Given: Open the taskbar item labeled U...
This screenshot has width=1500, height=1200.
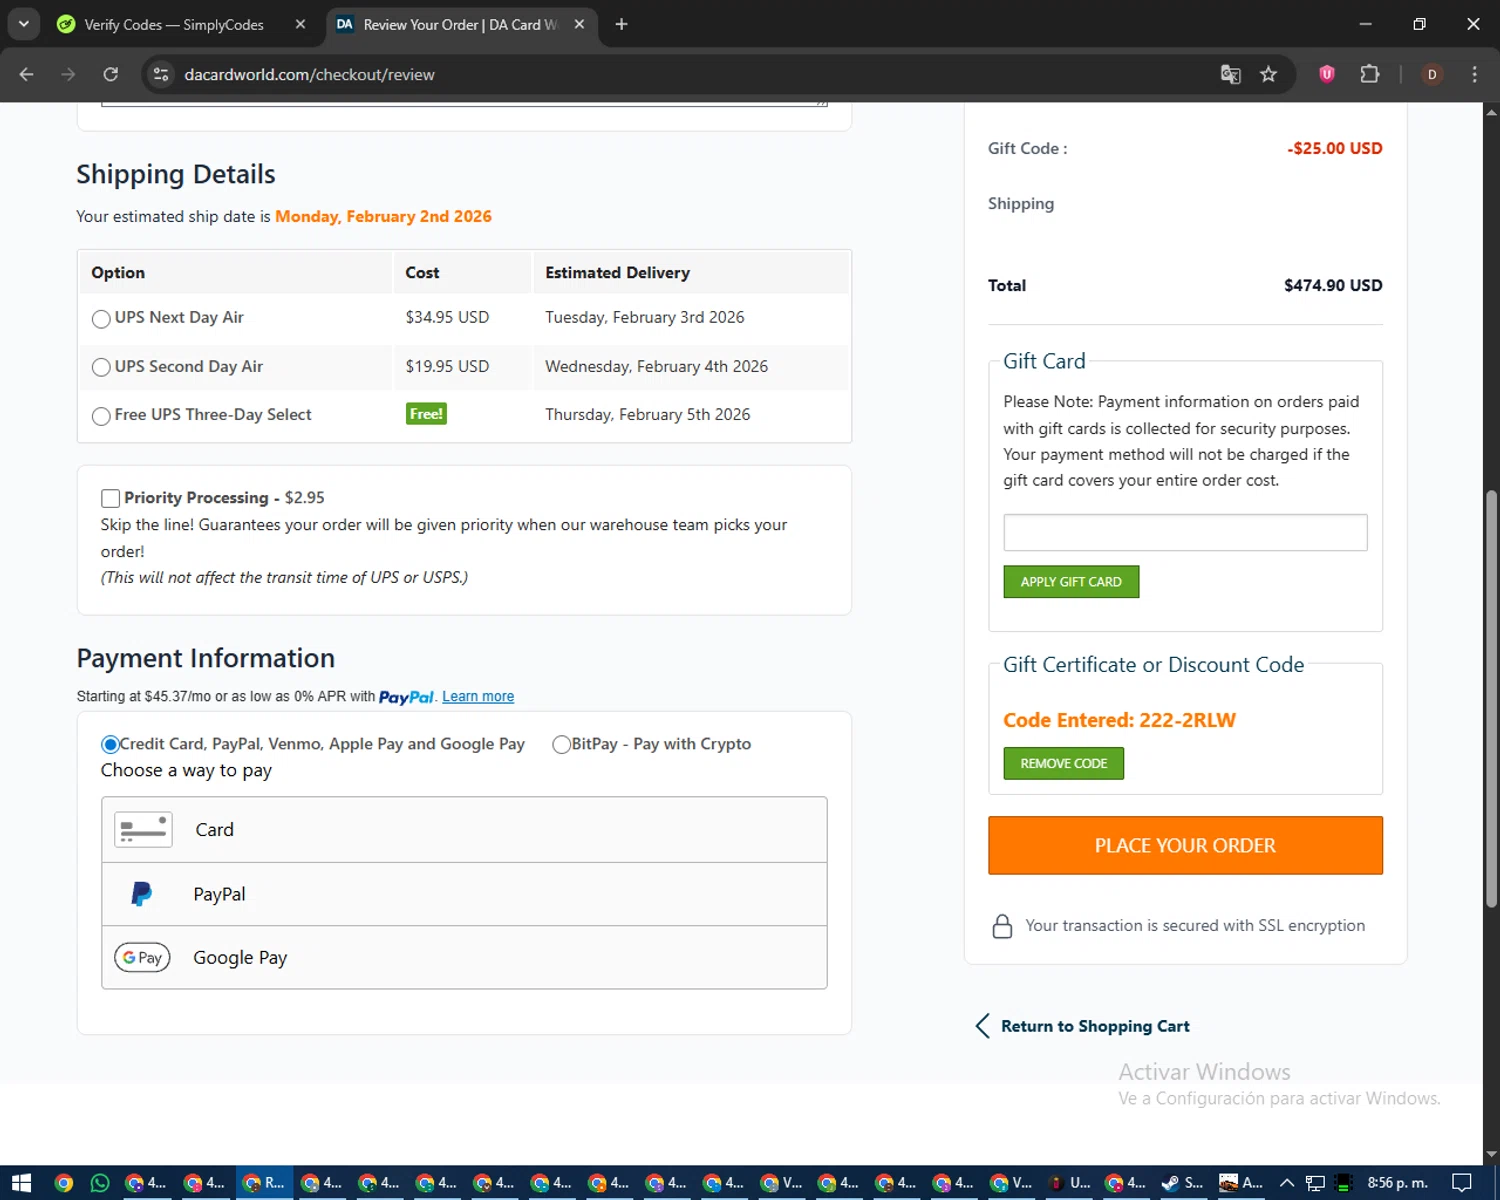Looking at the screenshot, I should point(1068,1183).
